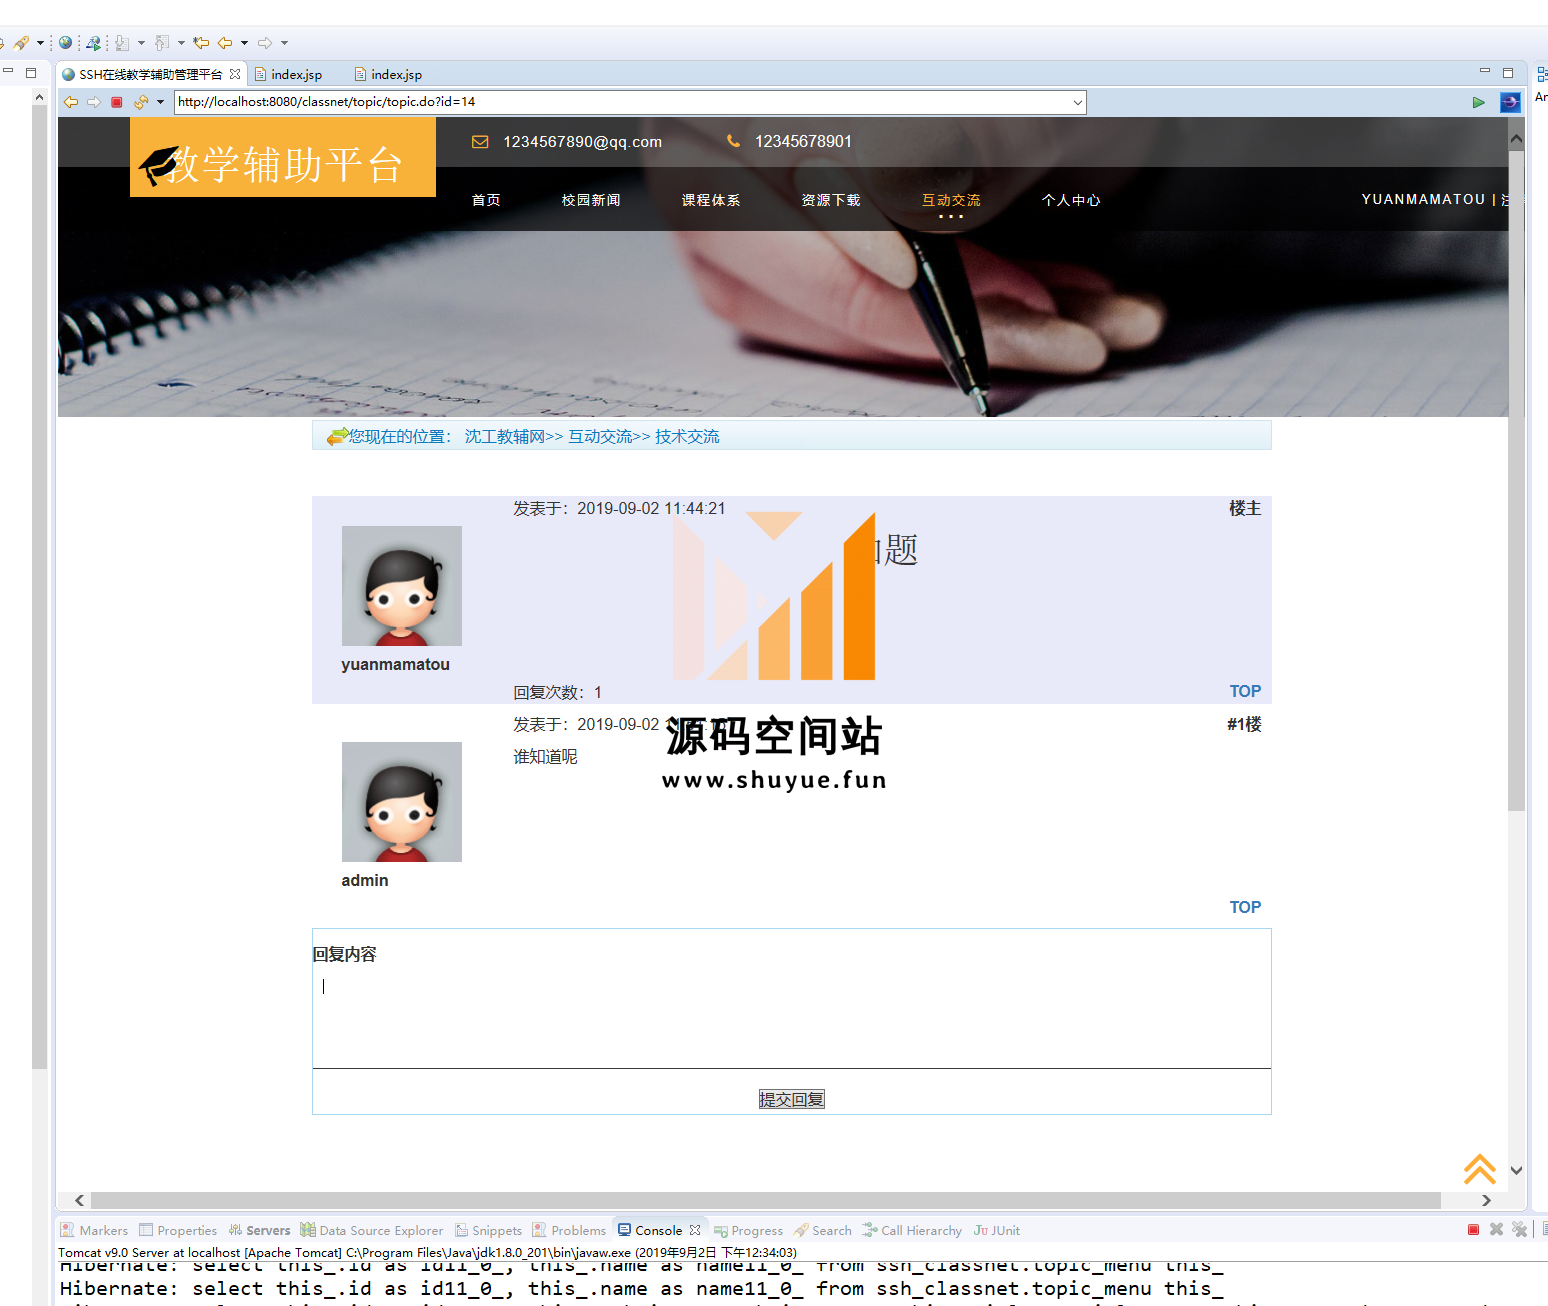The height and width of the screenshot is (1306, 1548).
Task: Click the email envelope icon in header
Action: pos(480,142)
